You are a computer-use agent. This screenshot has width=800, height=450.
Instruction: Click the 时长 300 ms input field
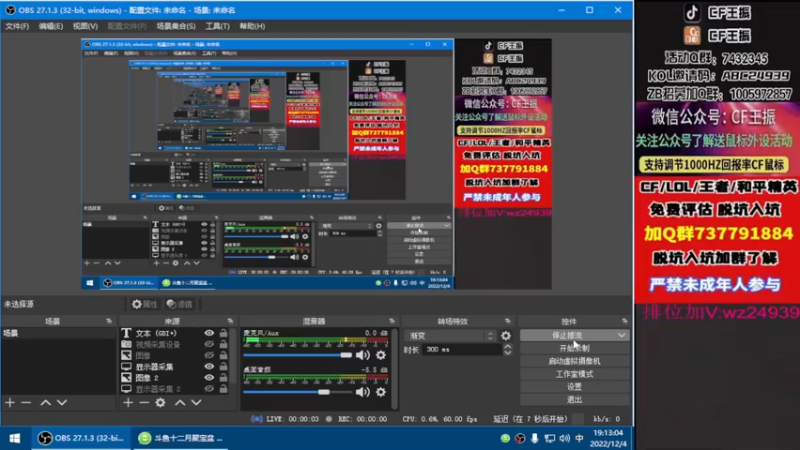click(462, 349)
